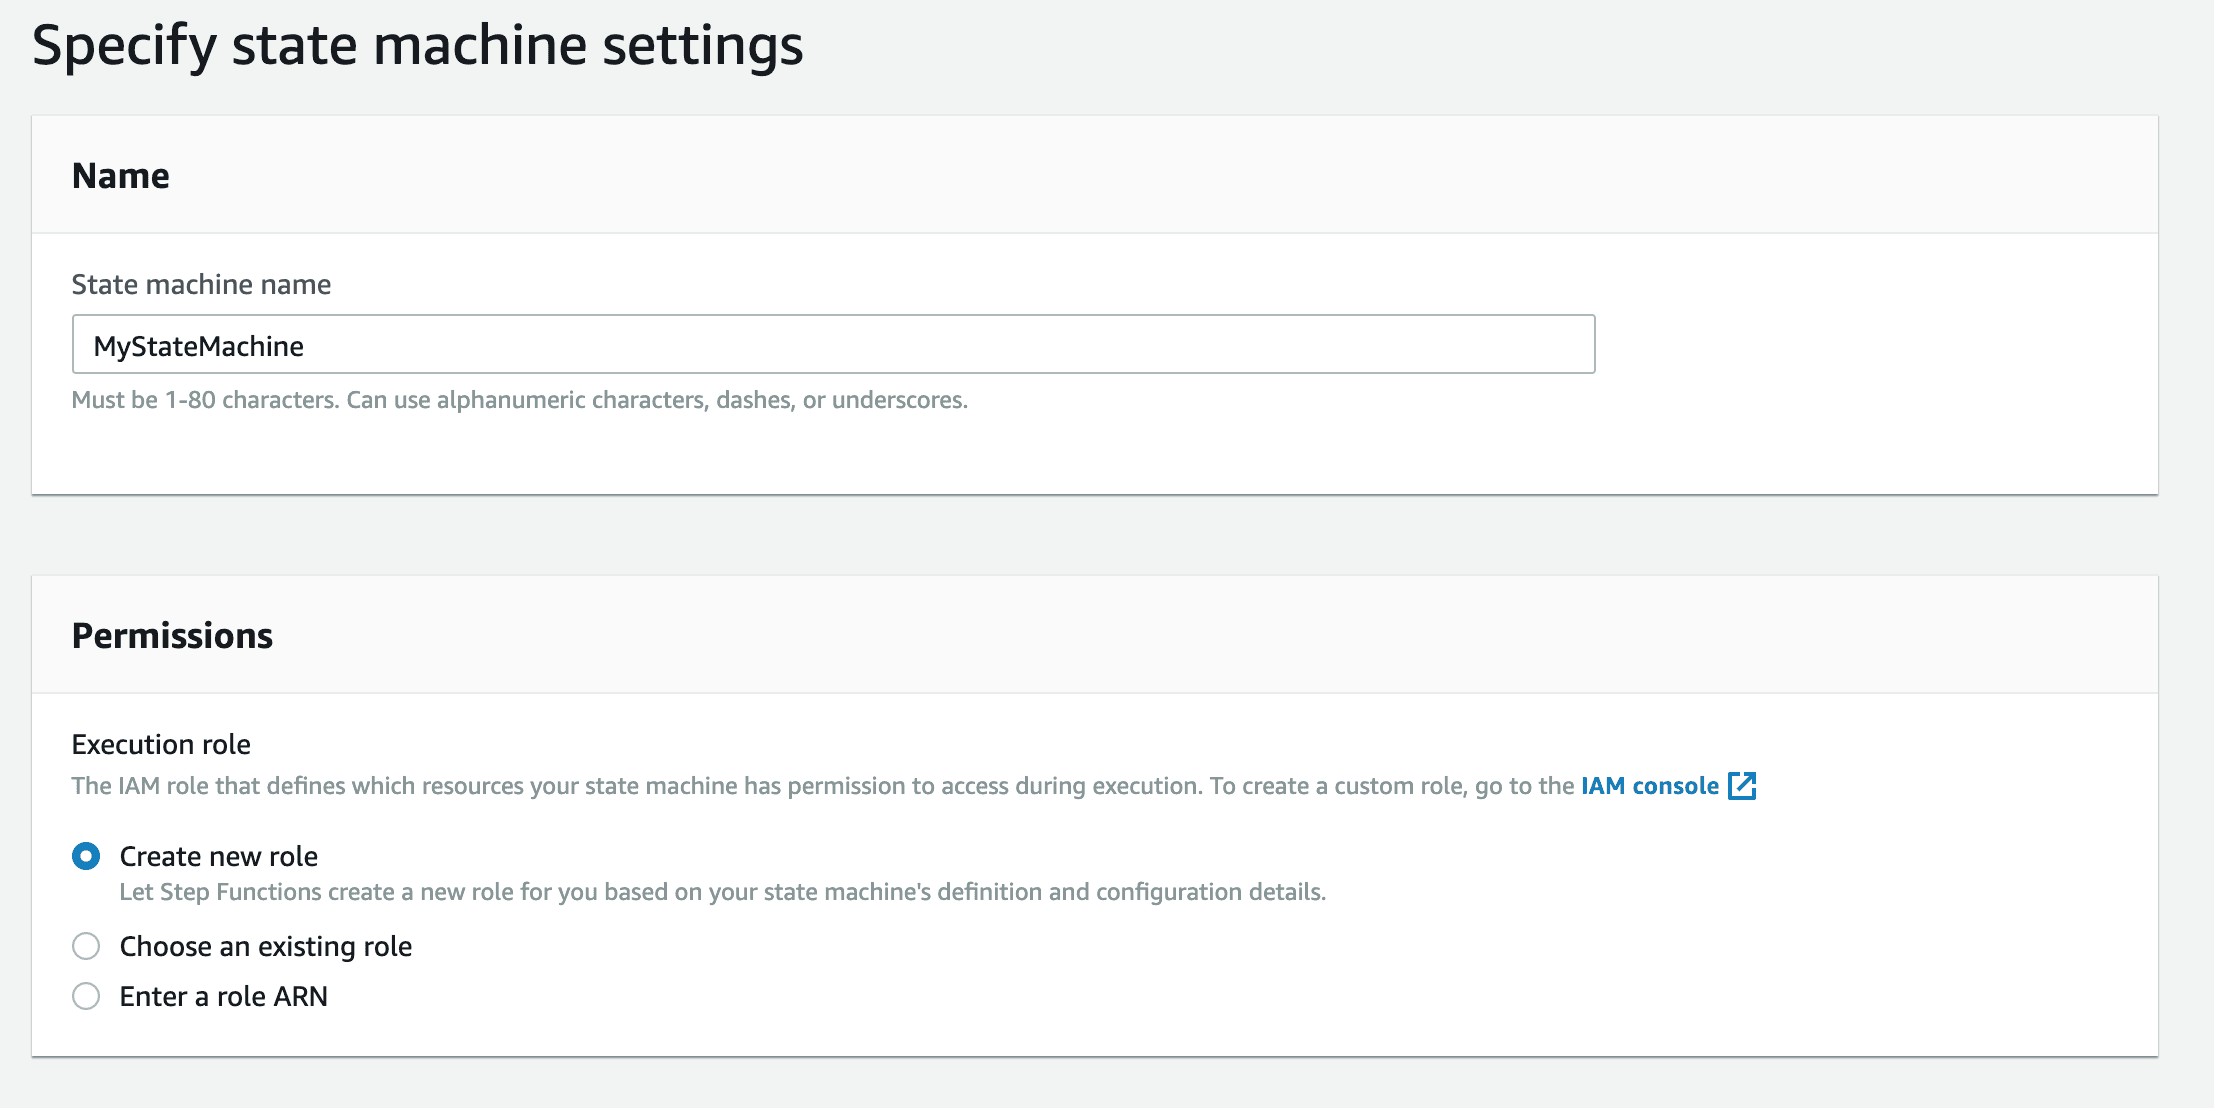Select the Create new role radio button
The width and height of the screenshot is (2214, 1108).
pos(86,856)
